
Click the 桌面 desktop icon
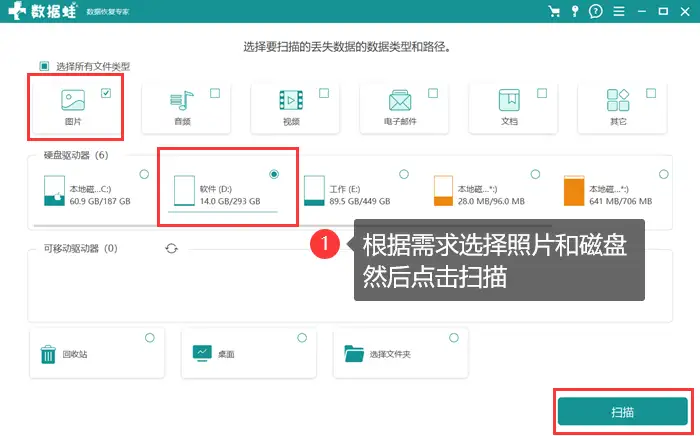pos(202,353)
